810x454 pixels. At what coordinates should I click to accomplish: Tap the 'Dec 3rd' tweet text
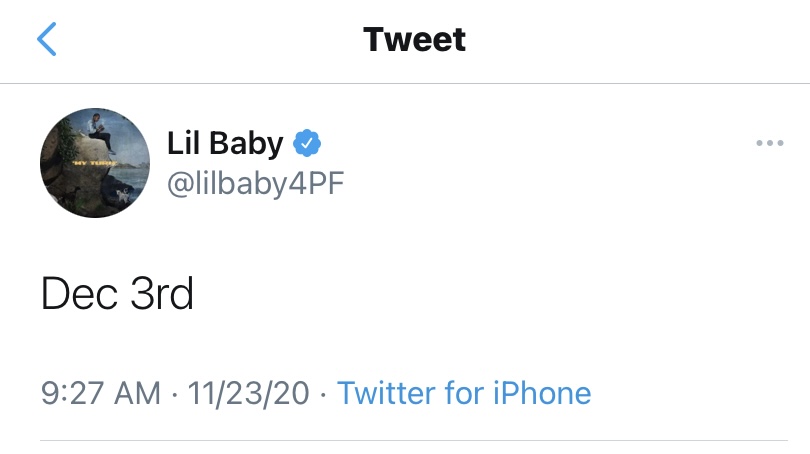click(x=117, y=293)
